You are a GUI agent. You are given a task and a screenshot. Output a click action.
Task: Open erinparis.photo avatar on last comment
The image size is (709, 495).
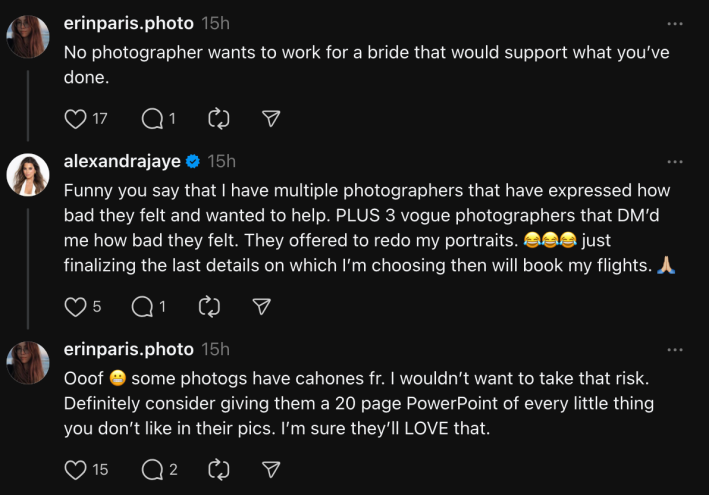click(x=28, y=362)
